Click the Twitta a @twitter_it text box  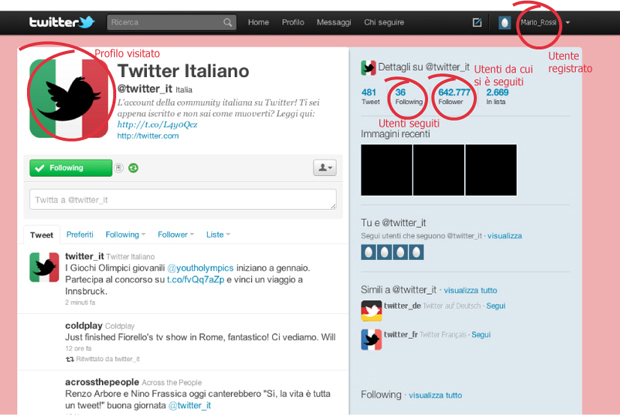183,200
